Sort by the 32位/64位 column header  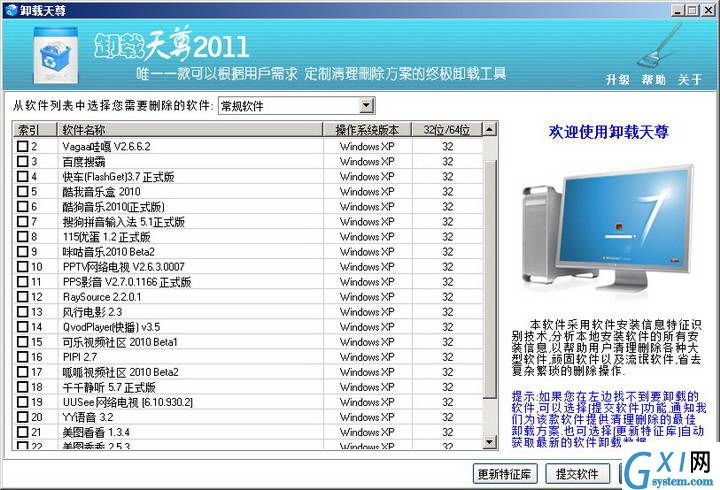(x=447, y=130)
